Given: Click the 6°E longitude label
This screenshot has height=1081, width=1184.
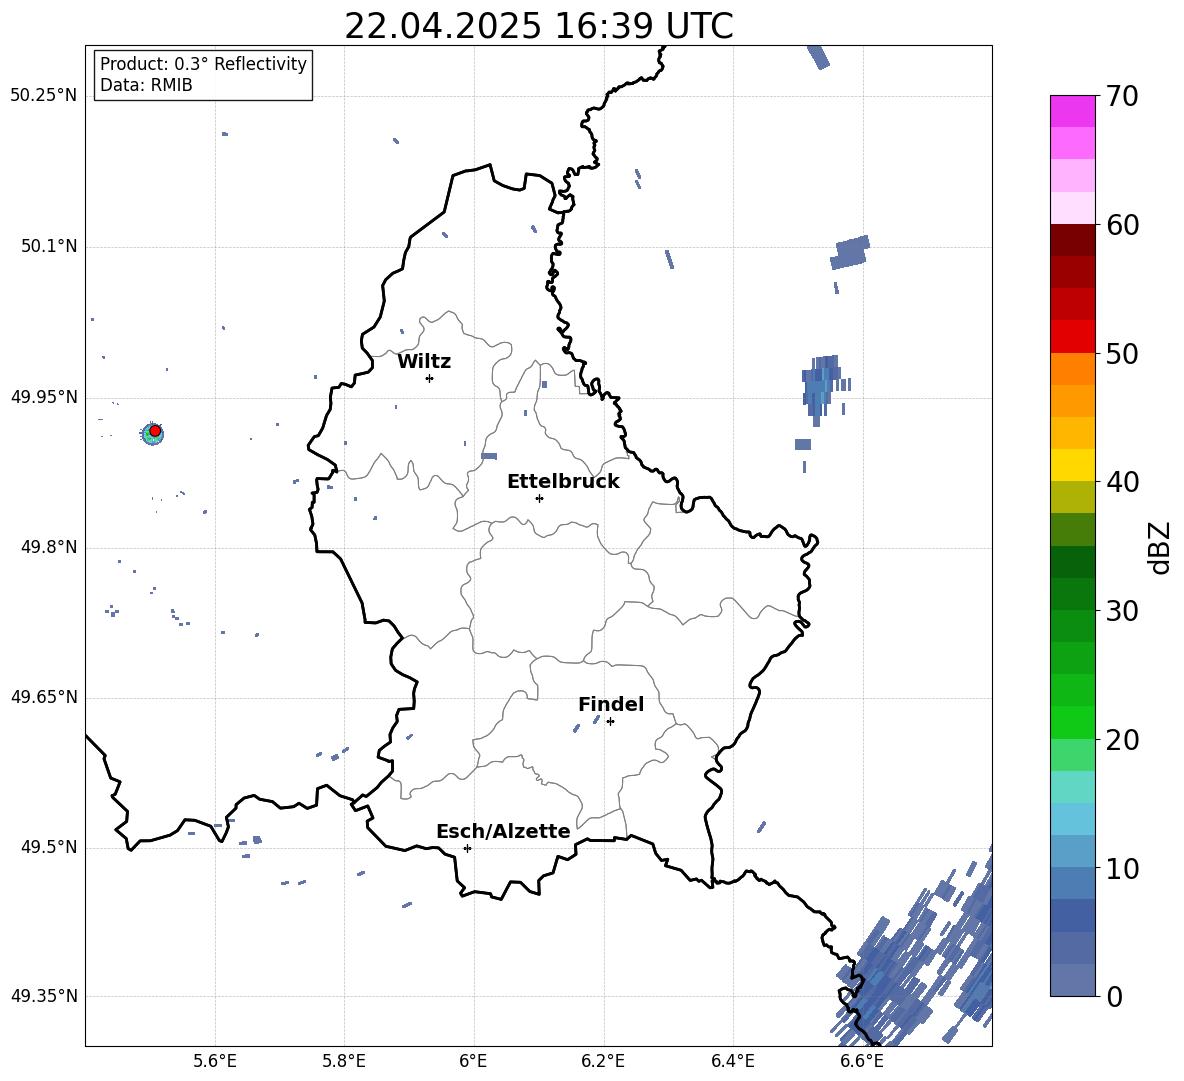Looking at the screenshot, I should pyautogui.click(x=473, y=1061).
